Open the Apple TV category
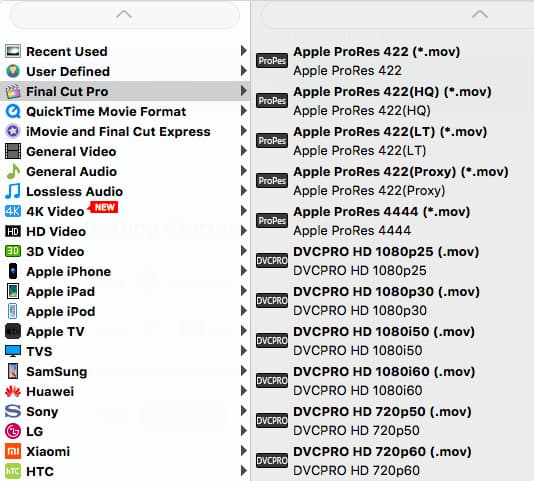The width and height of the screenshot is (534, 481). pos(125,331)
